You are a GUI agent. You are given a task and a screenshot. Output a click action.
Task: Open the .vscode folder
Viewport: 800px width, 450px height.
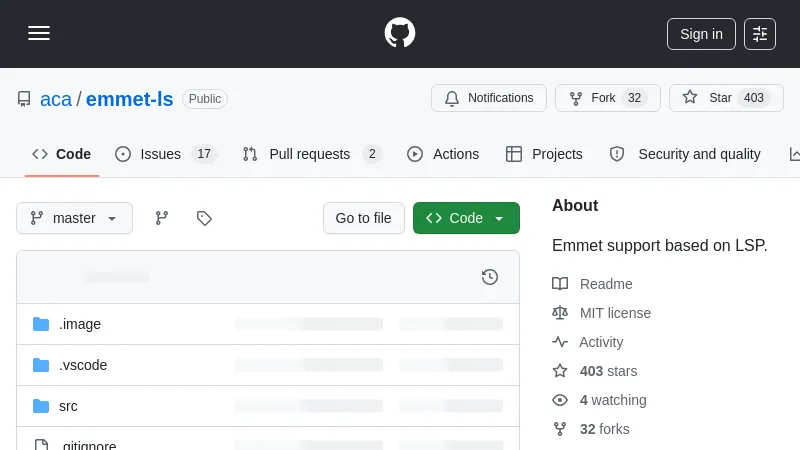point(83,365)
